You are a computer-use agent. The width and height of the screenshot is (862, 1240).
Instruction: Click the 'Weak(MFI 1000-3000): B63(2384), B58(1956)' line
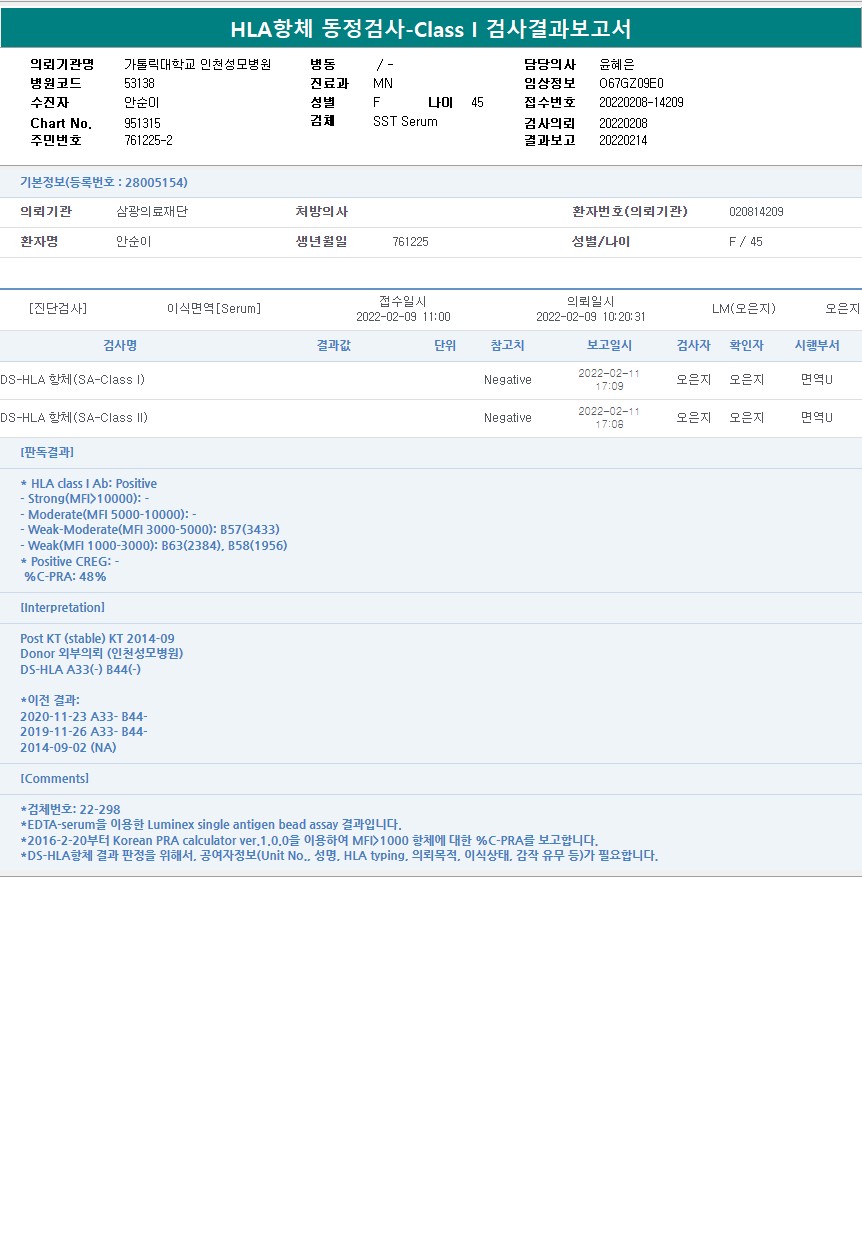154,545
